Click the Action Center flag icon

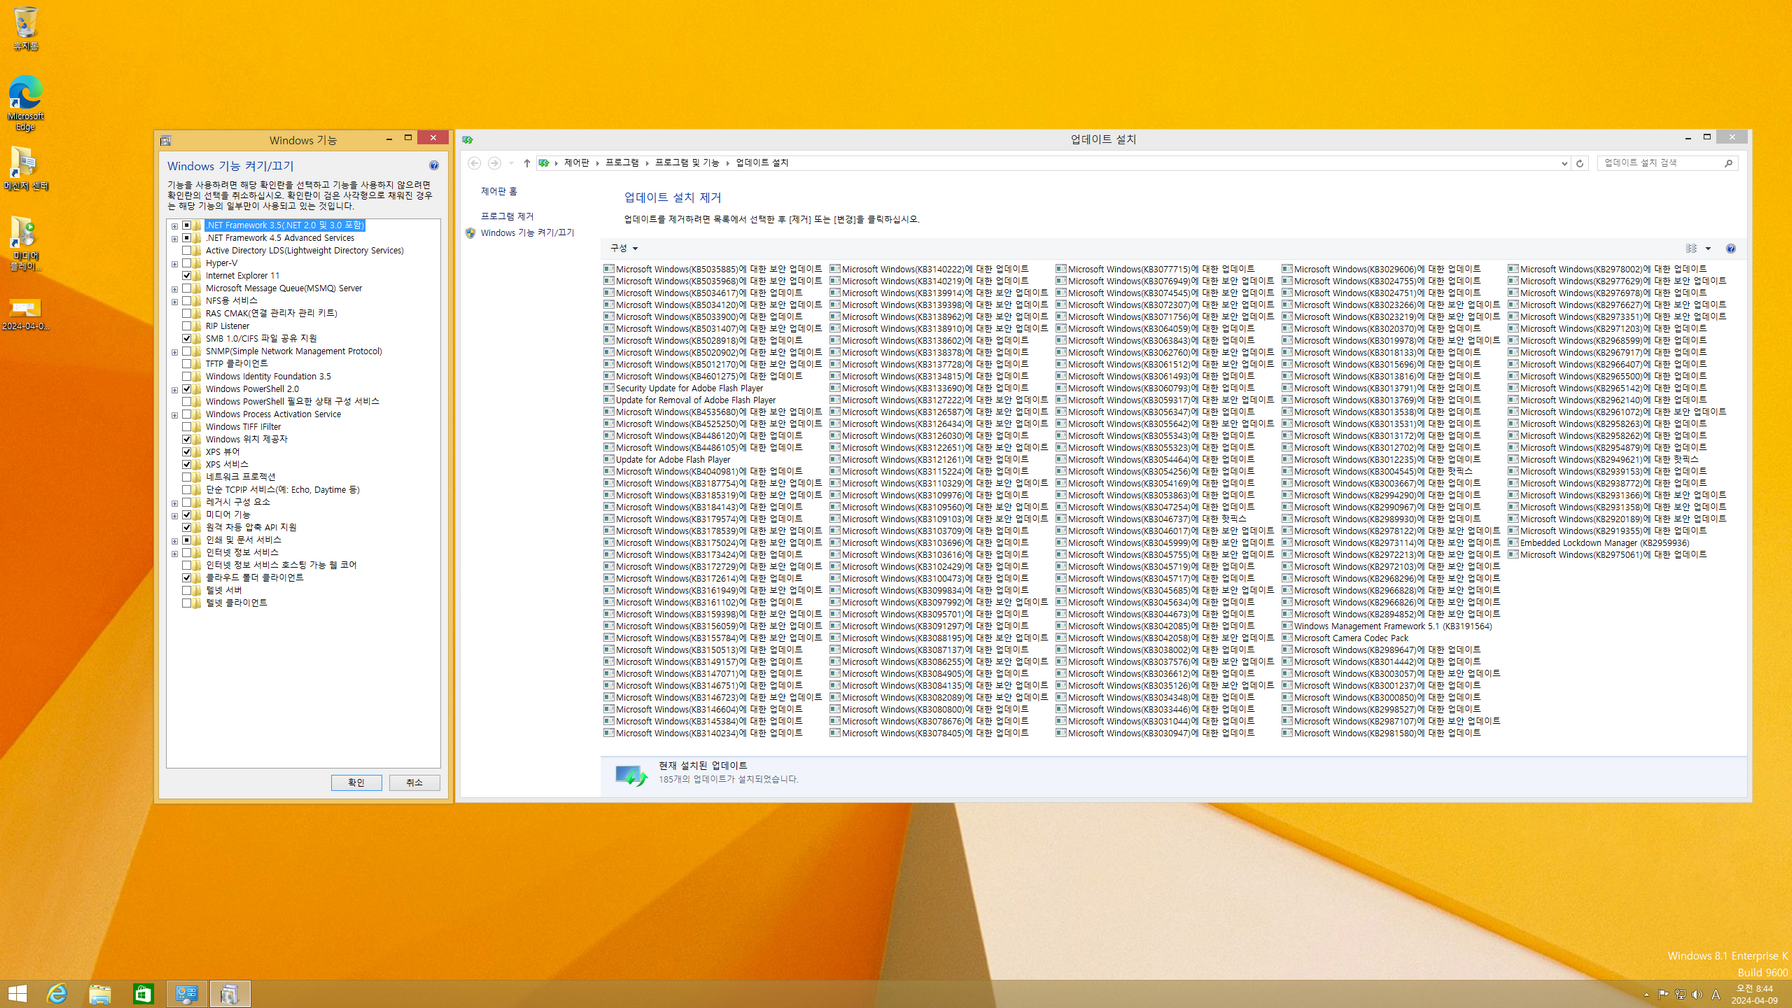pyautogui.click(x=1663, y=995)
